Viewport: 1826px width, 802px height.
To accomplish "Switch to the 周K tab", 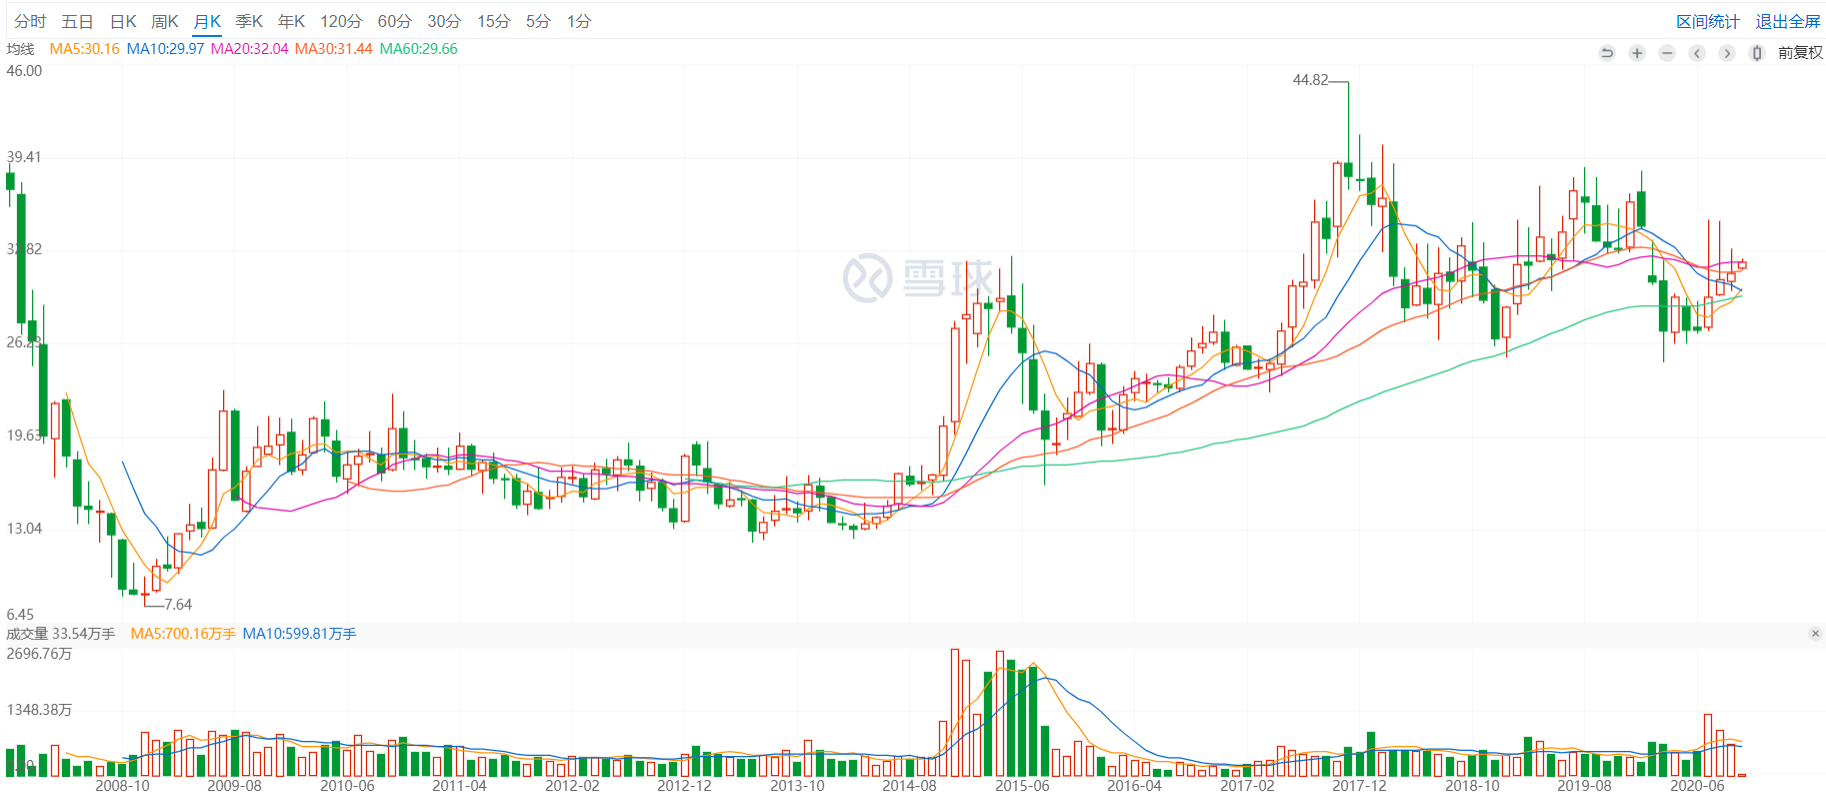I will point(165,21).
